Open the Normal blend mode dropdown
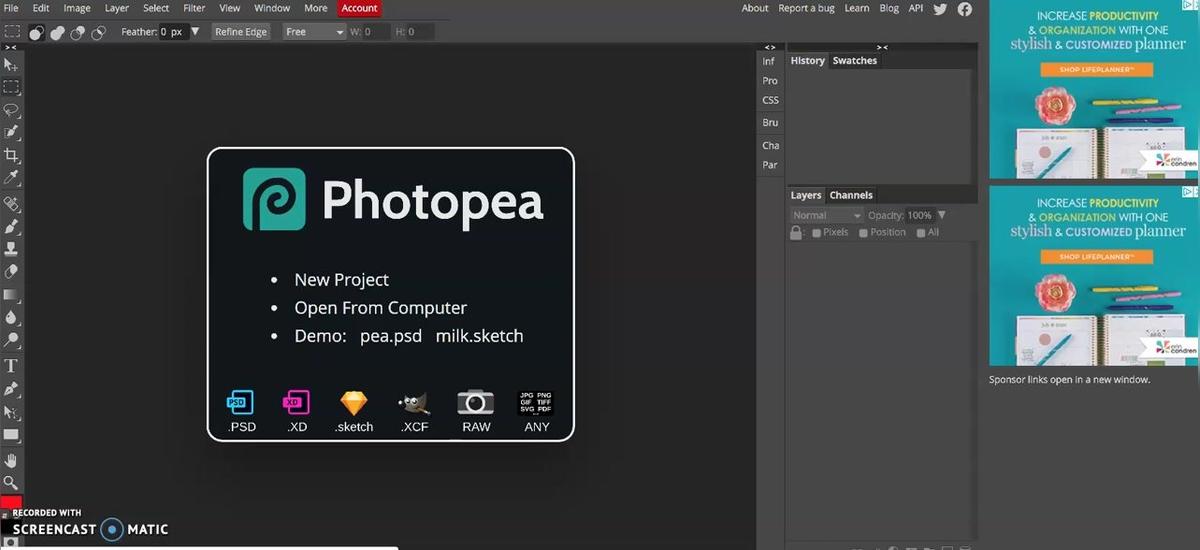This screenshot has height=550, width=1200. pos(826,215)
